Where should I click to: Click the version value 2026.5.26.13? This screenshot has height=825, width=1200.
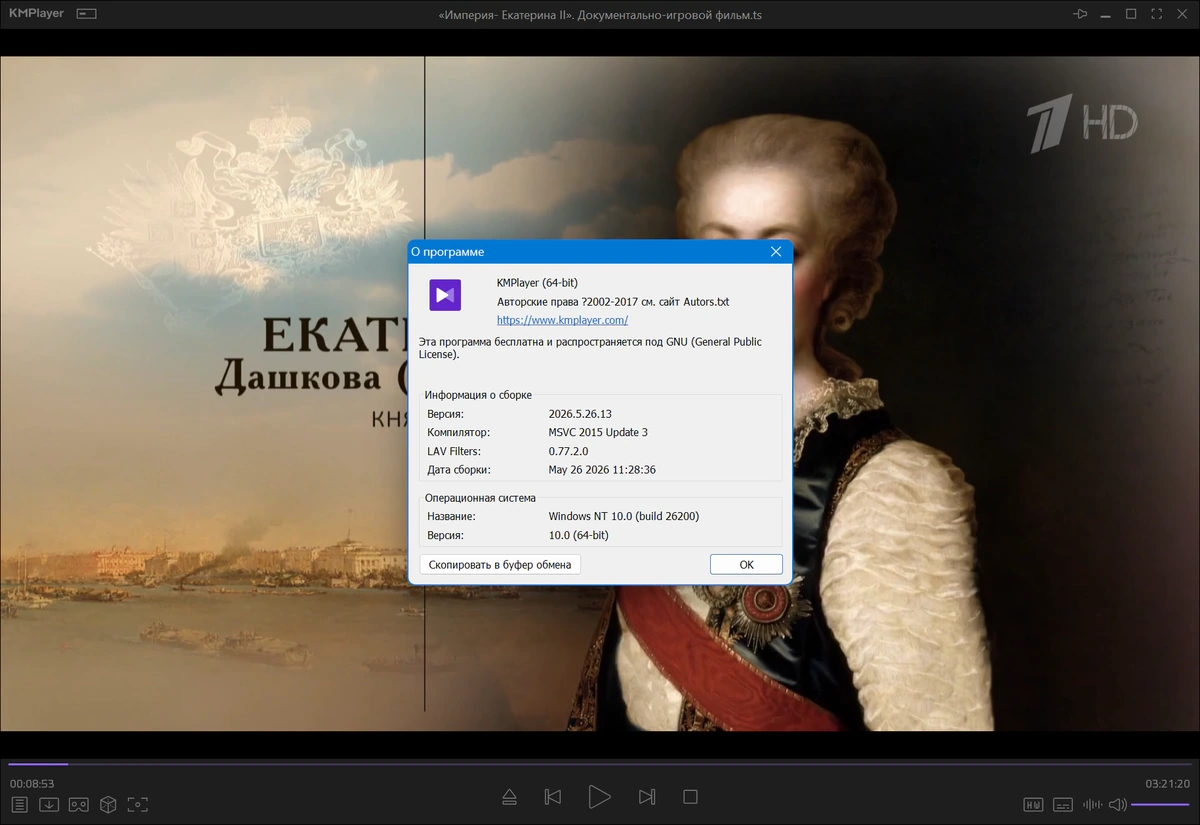[580, 414]
